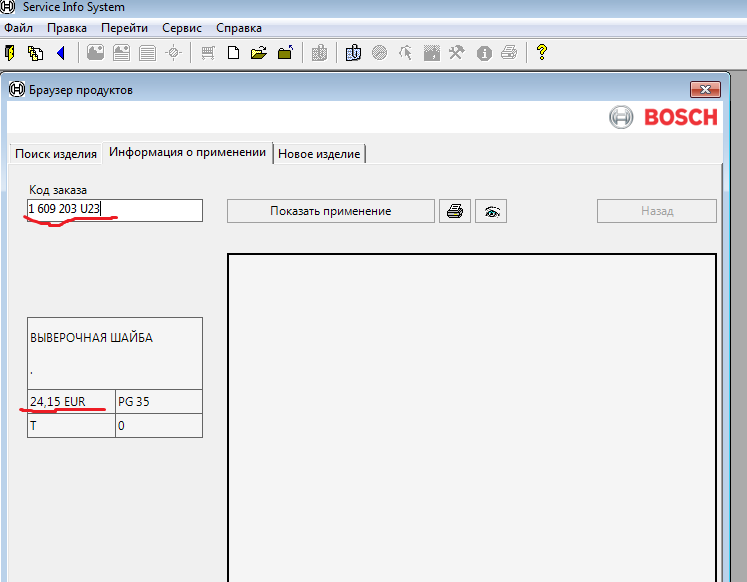Click the grayed printer icon in toolbar
747x582 pixels.
[509, 53]
